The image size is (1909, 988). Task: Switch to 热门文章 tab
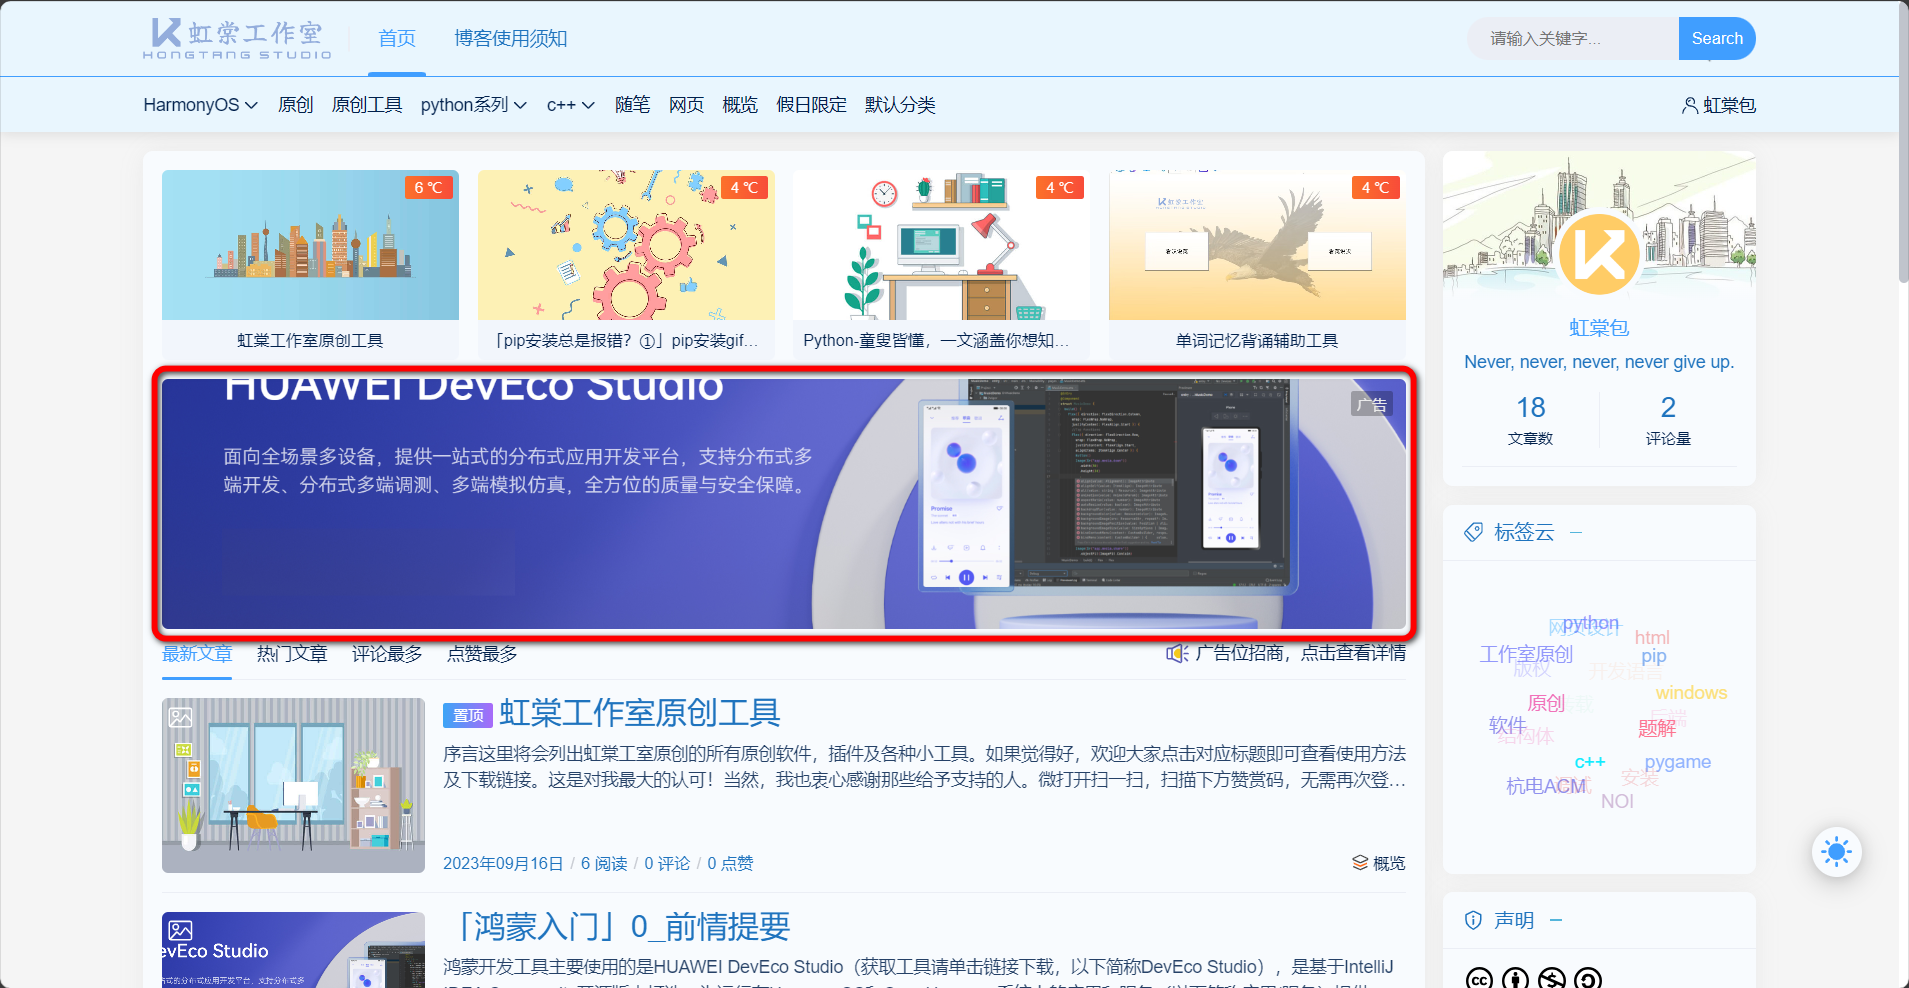click(x=292, y=654)
